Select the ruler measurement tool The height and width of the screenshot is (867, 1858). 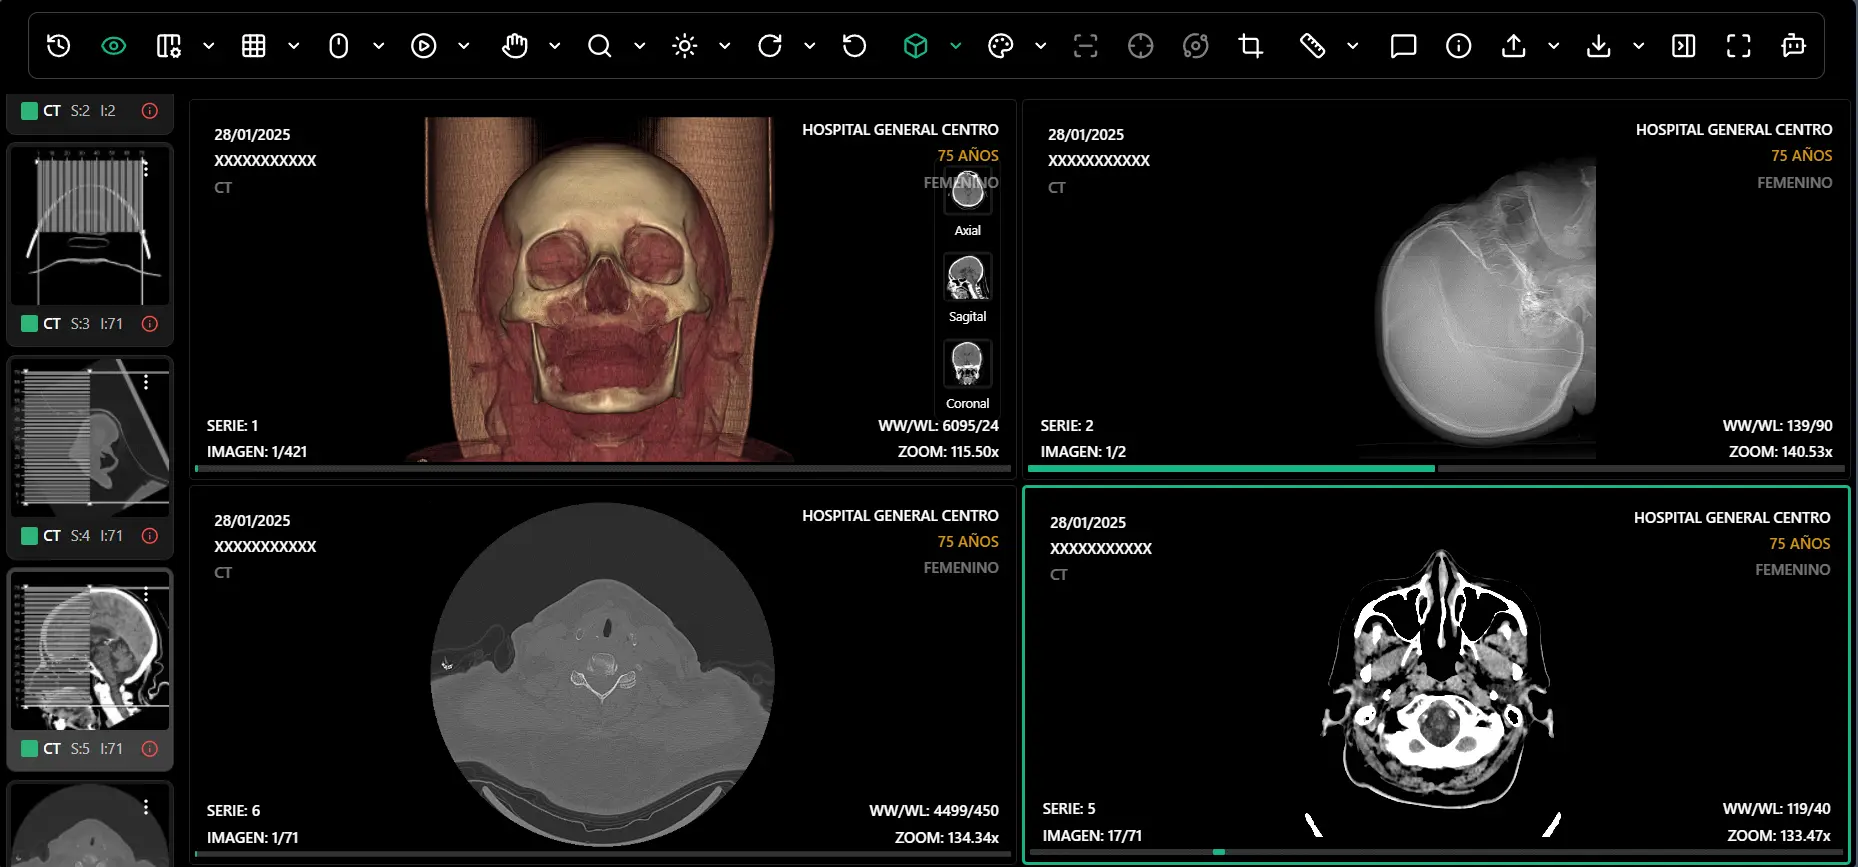click(x=1312, y=46)
